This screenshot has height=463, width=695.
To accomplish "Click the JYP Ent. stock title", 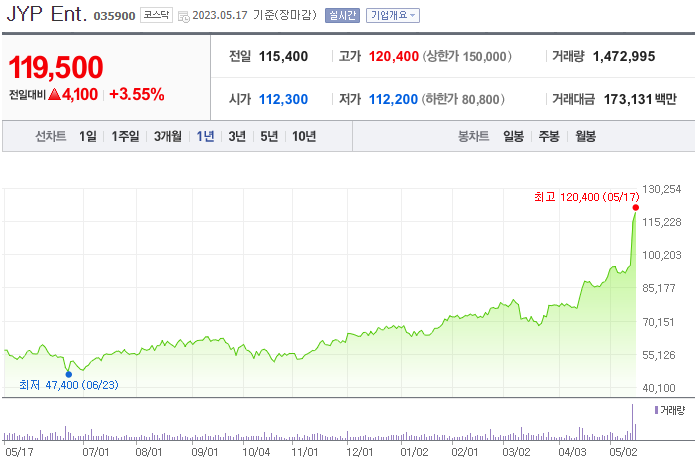I will pos(47,14).
